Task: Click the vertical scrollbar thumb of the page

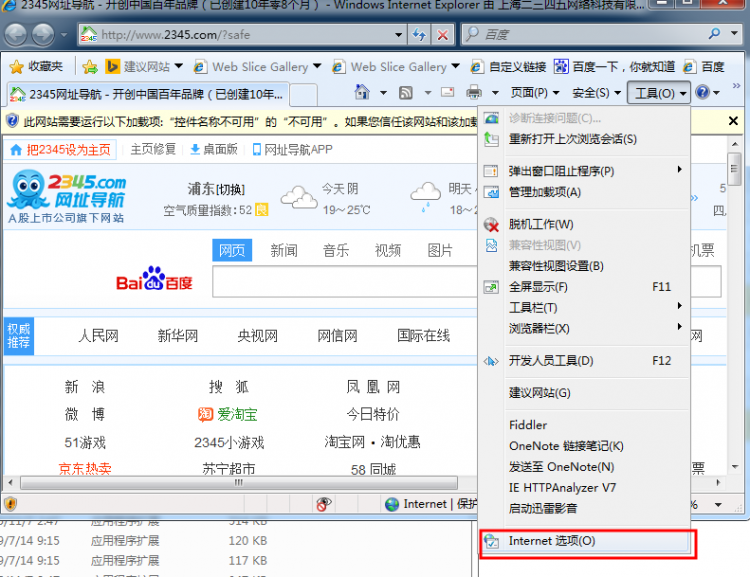Action: [734, 169]
